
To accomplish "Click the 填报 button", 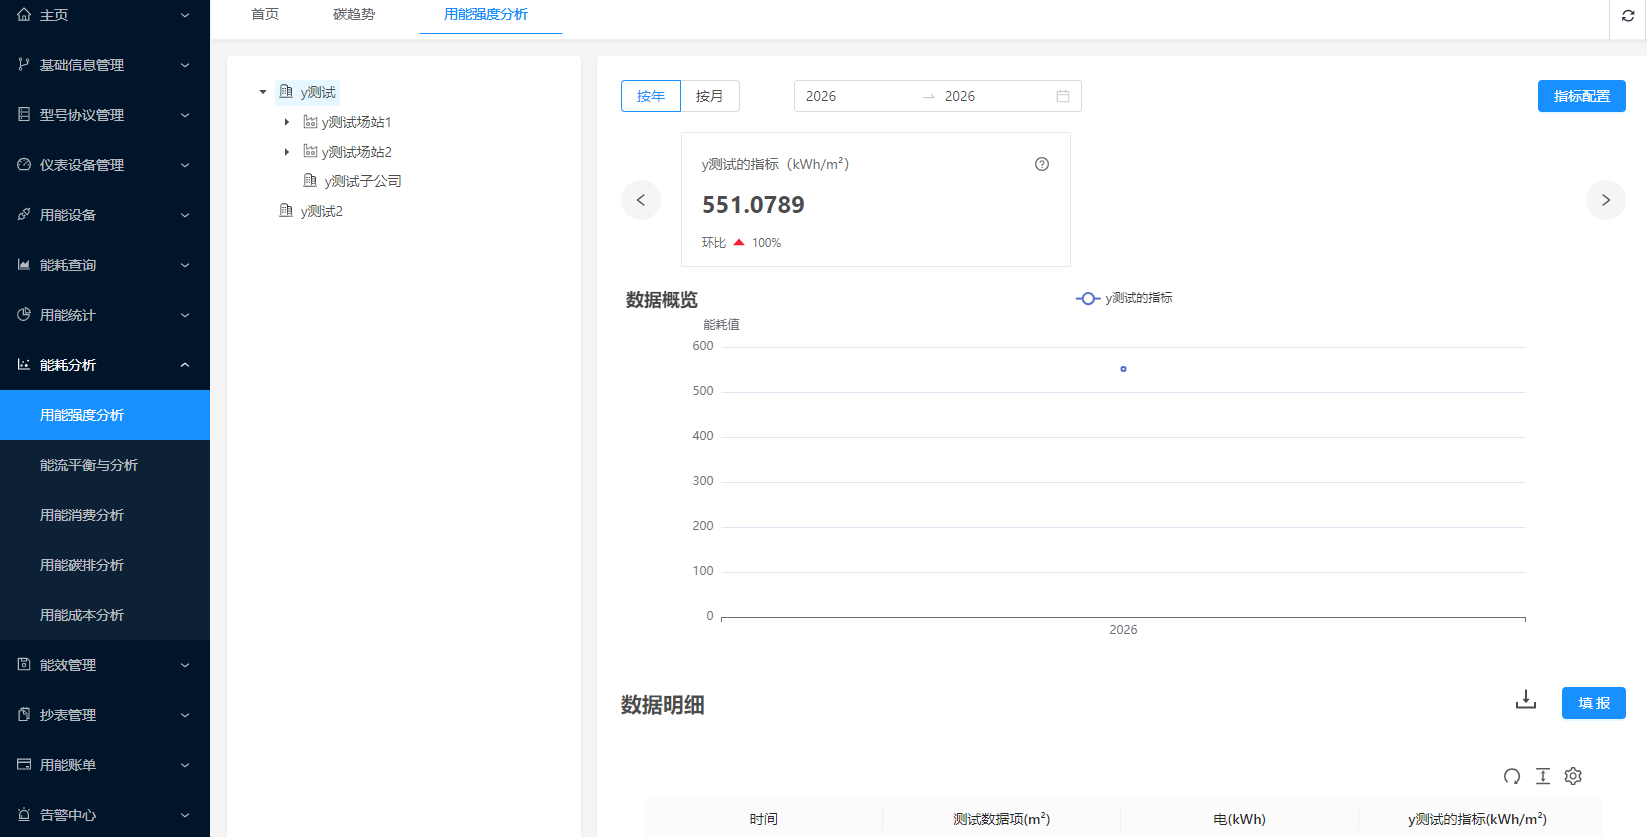I will point(1593,703).
